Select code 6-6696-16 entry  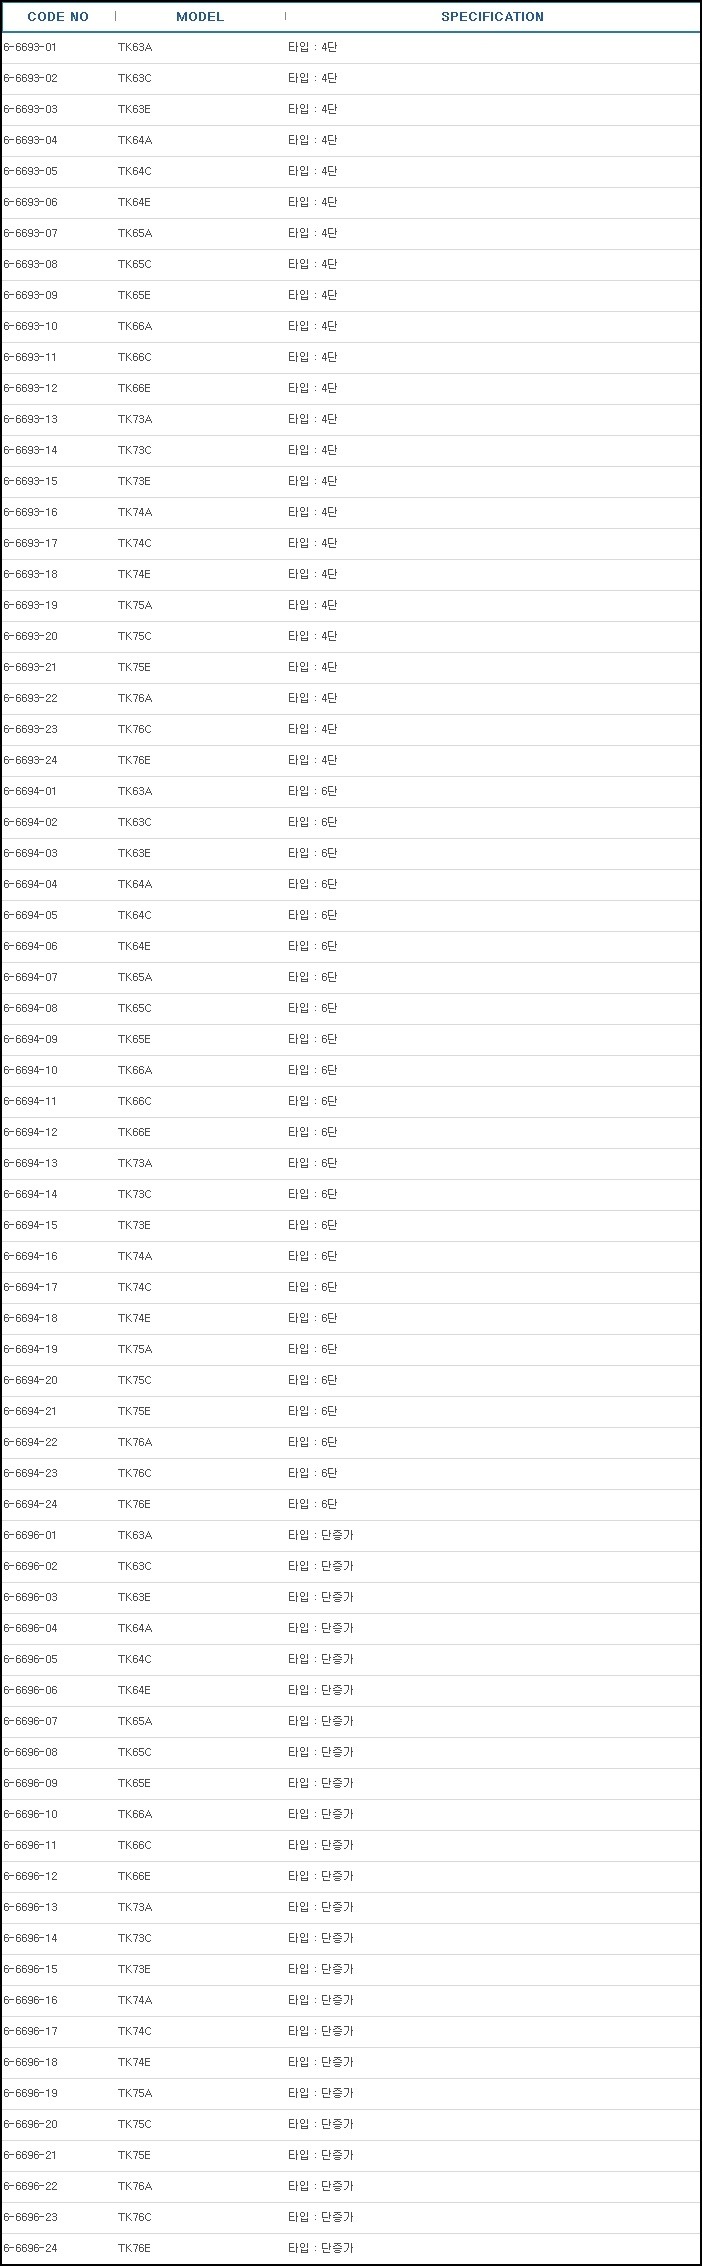pyautogui.click(x=31, y=2000)
